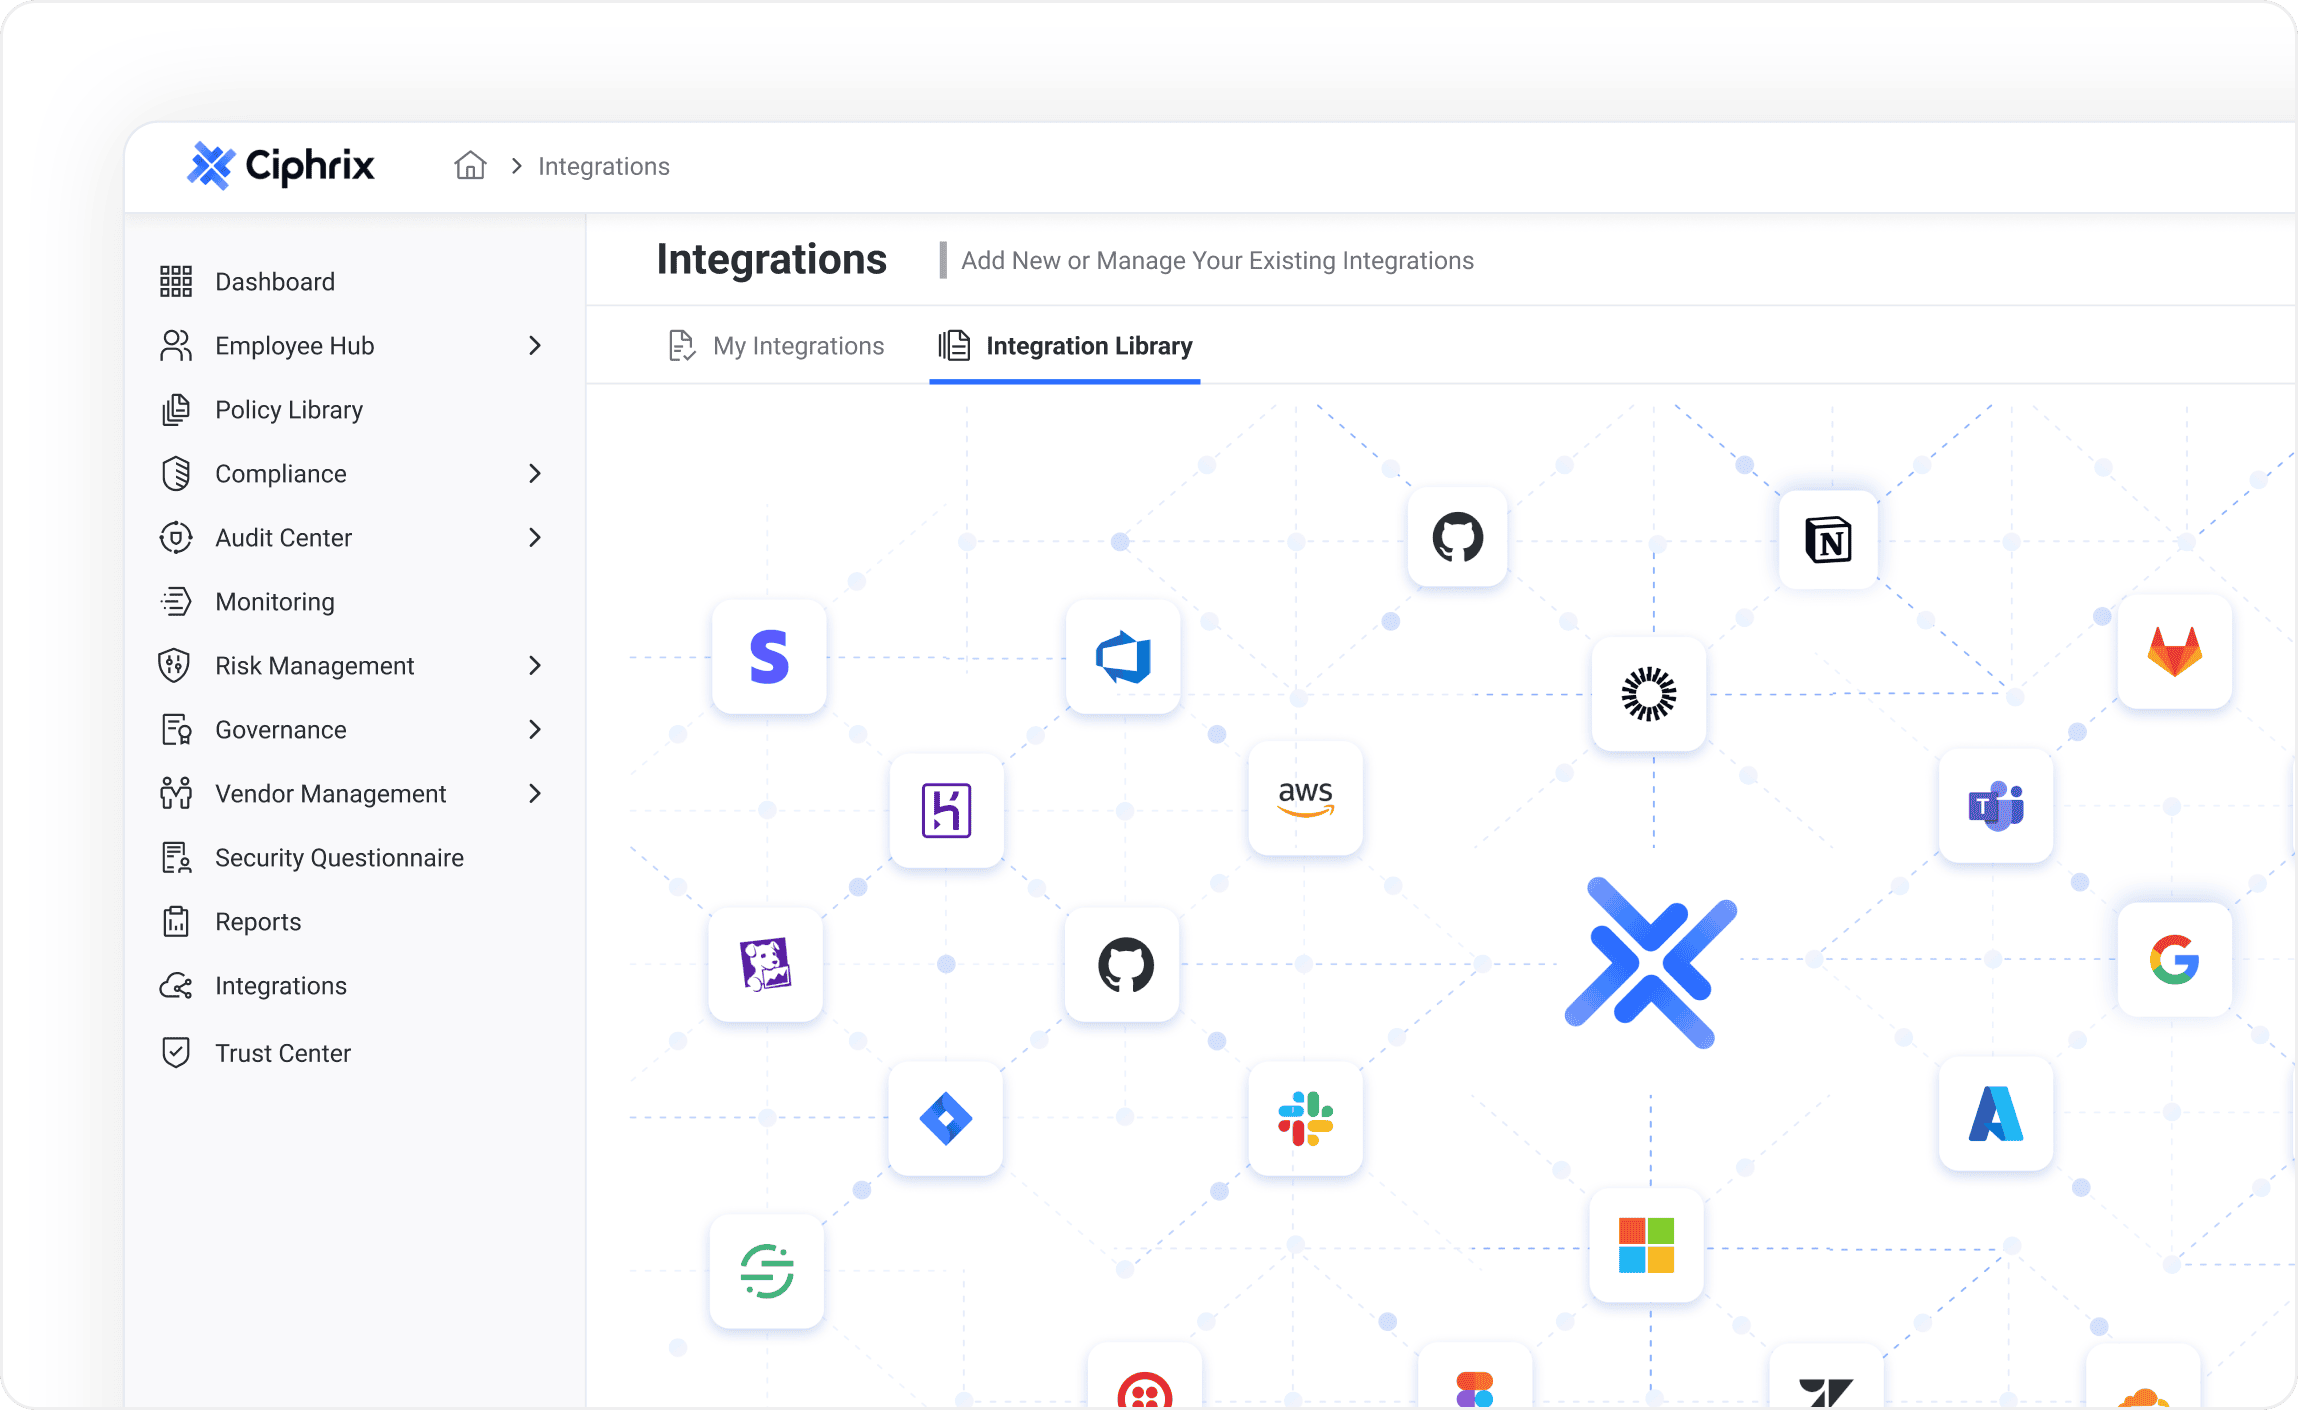The width and height of the screenshot is (2298, 1410).
Task: Expand the Employee Hub chevron
Action: (x=535, y=346)
